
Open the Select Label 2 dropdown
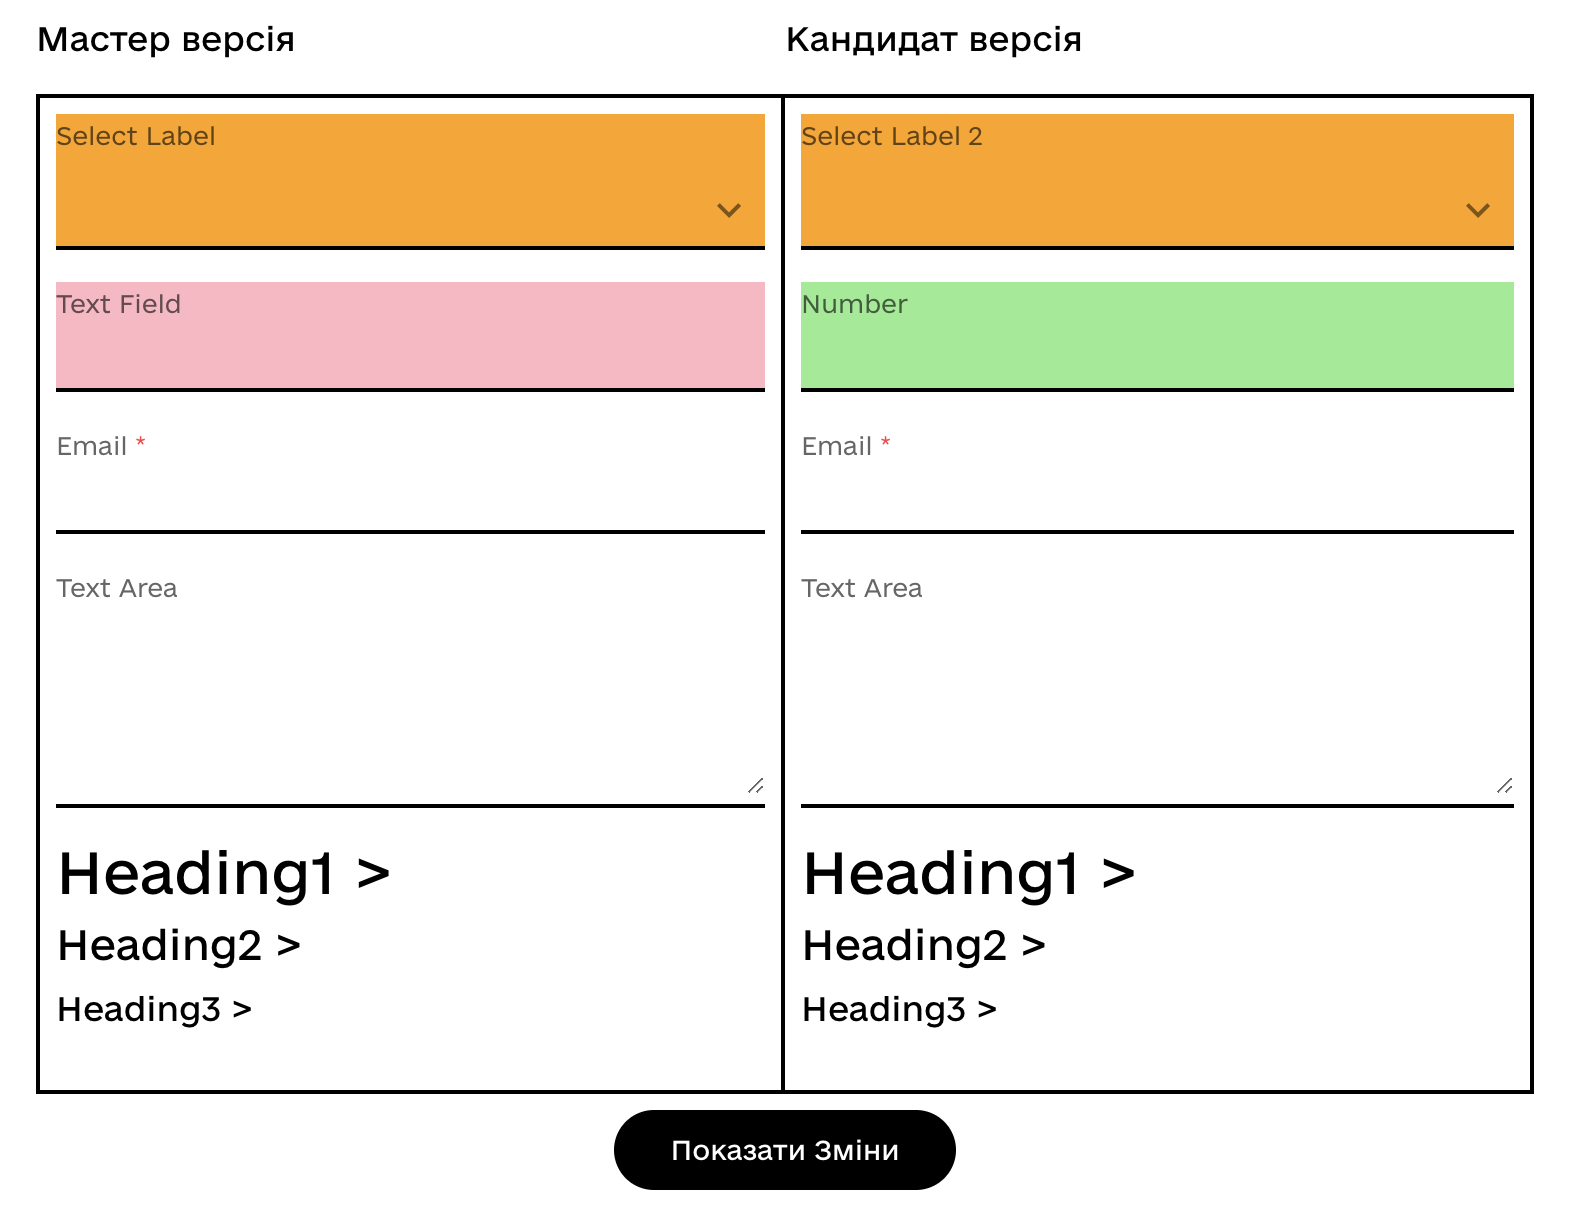tap(1157, 181)
